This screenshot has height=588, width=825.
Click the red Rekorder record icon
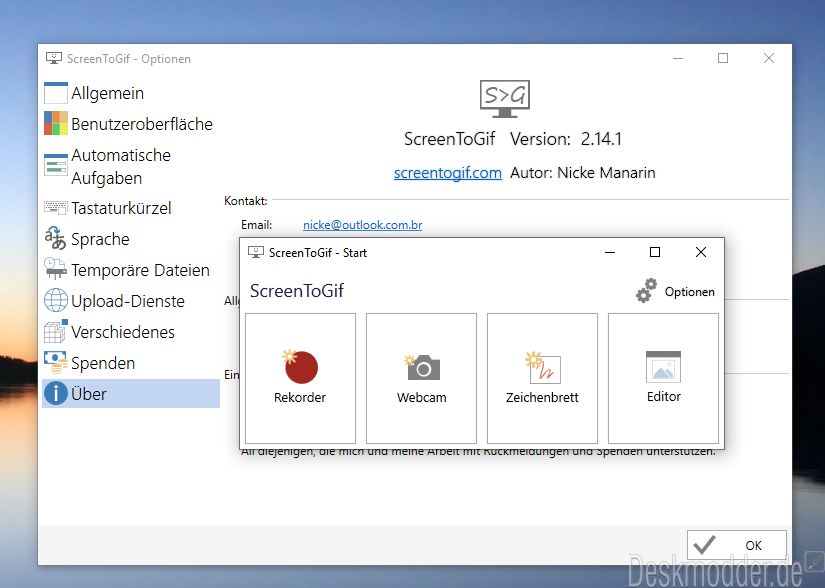click(300, 367)
